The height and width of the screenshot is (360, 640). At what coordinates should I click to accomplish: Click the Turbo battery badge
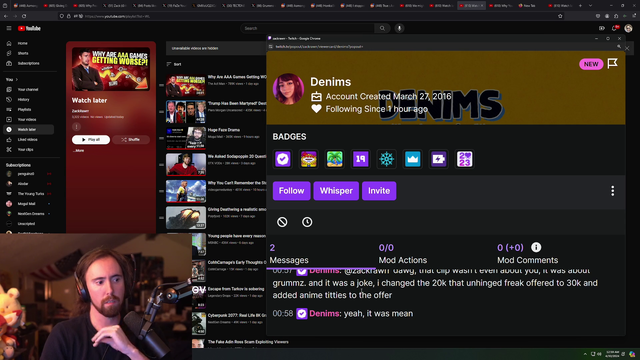pos(438,159)
